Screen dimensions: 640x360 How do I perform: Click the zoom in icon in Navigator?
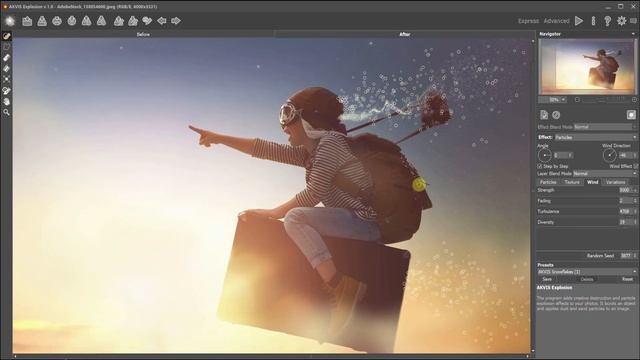pyautogui.click(x=634, y=100)
